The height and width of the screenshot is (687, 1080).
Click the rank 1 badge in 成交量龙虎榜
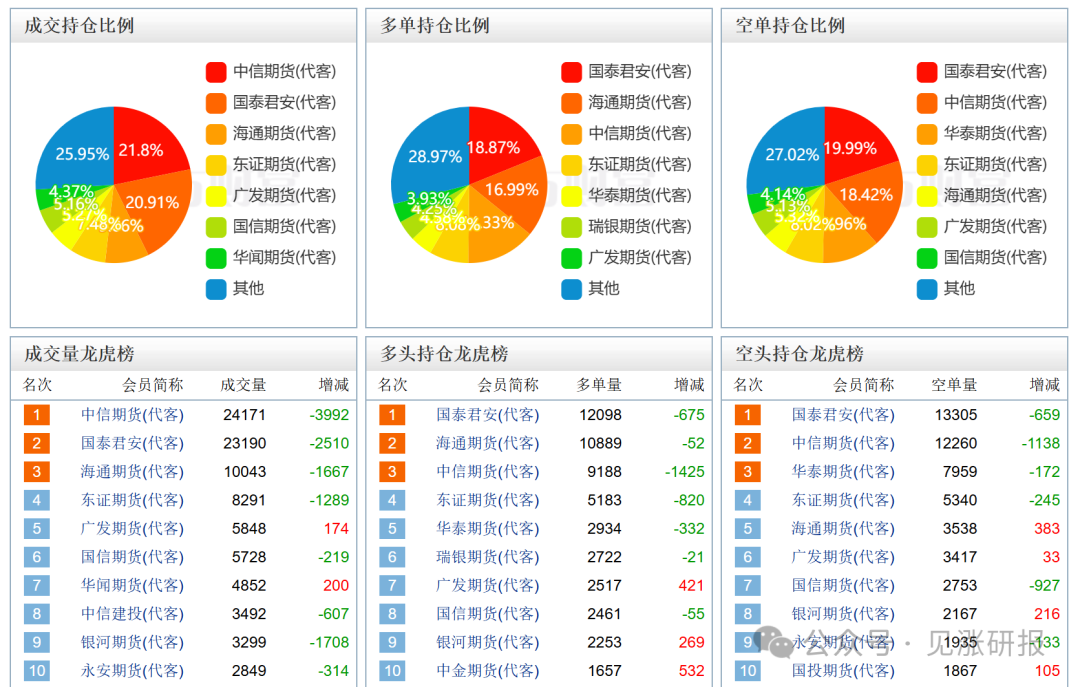[x=36, y=415]
